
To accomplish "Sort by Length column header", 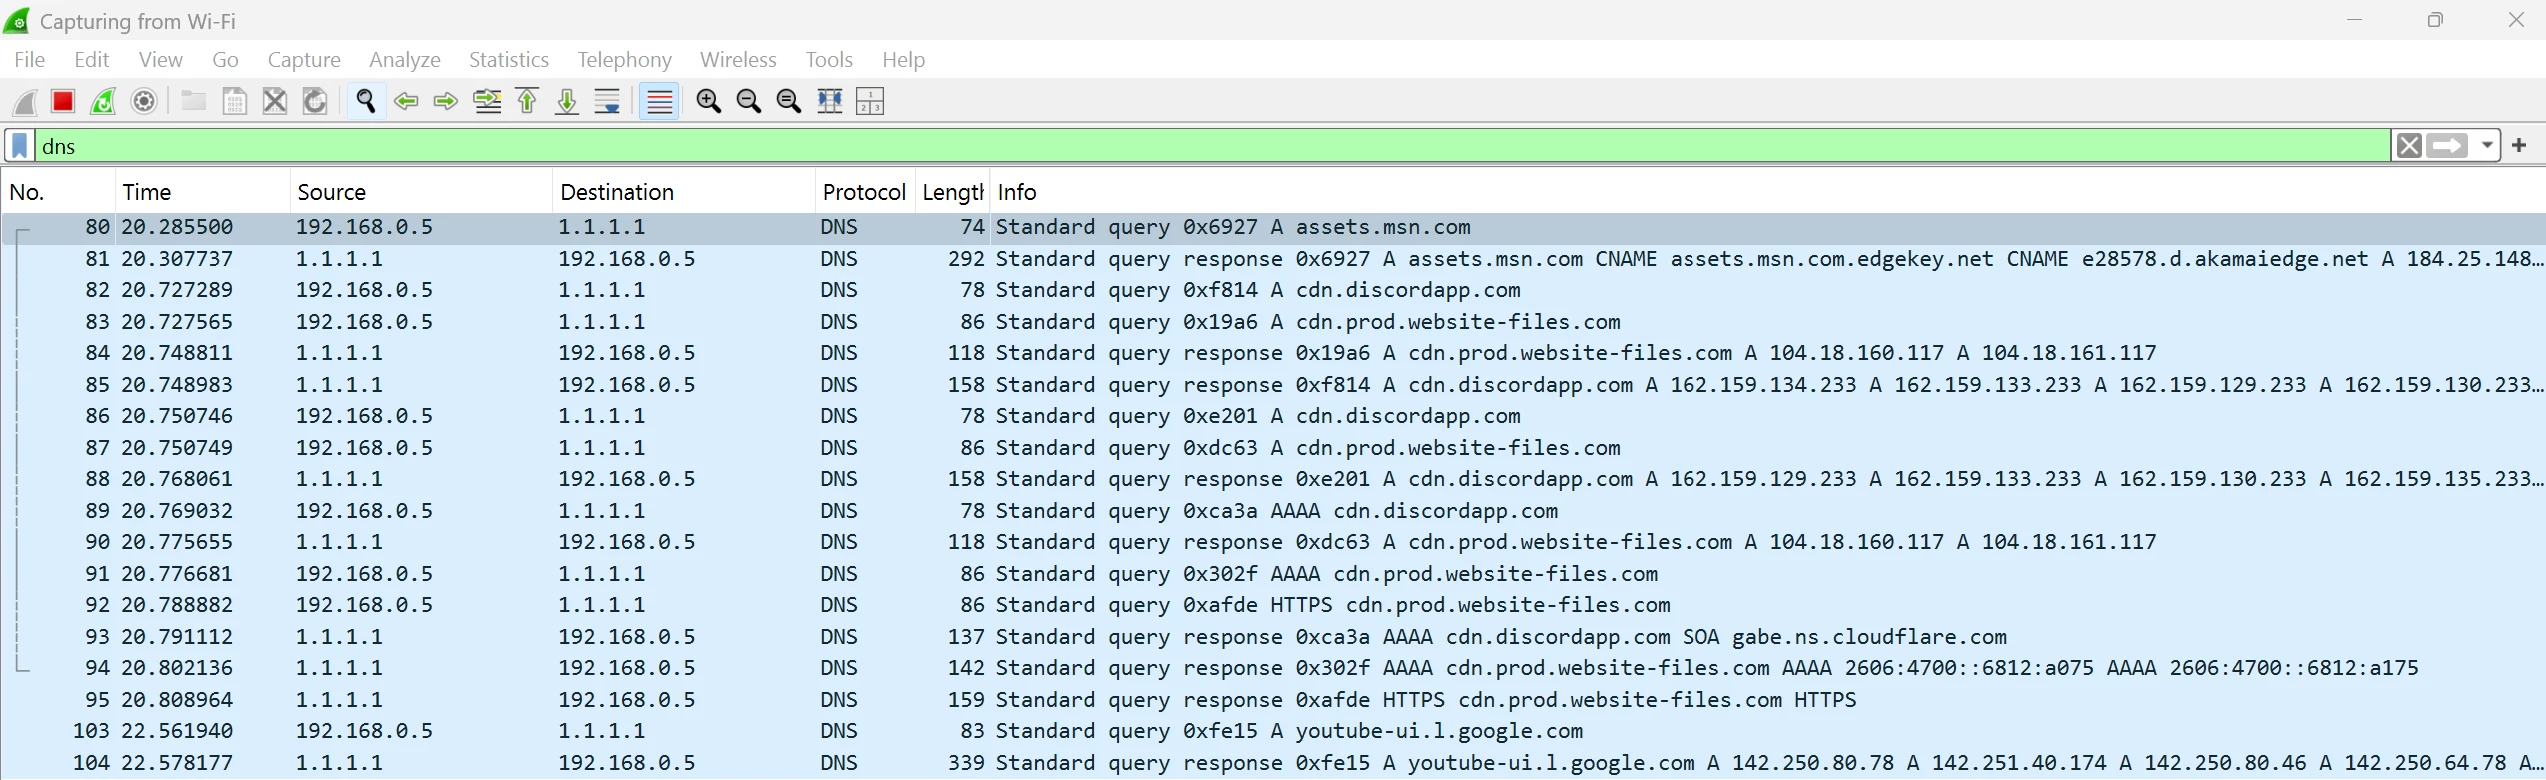I will point(952,192).
